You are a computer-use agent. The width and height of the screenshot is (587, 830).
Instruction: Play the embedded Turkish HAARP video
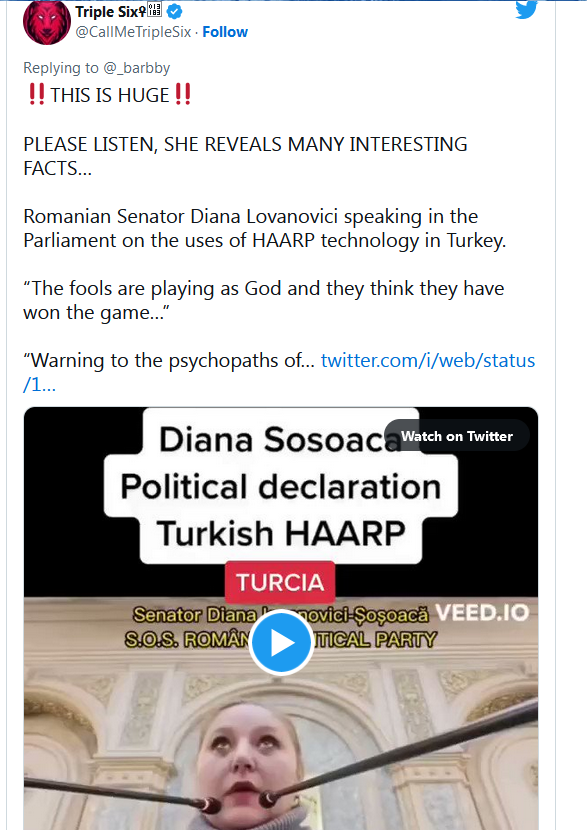[x=281, y=643]
